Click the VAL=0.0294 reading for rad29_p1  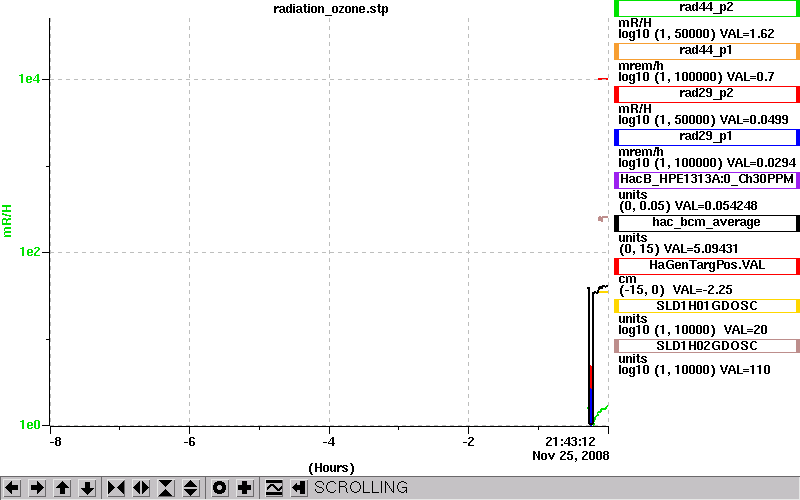click(761, 163)
